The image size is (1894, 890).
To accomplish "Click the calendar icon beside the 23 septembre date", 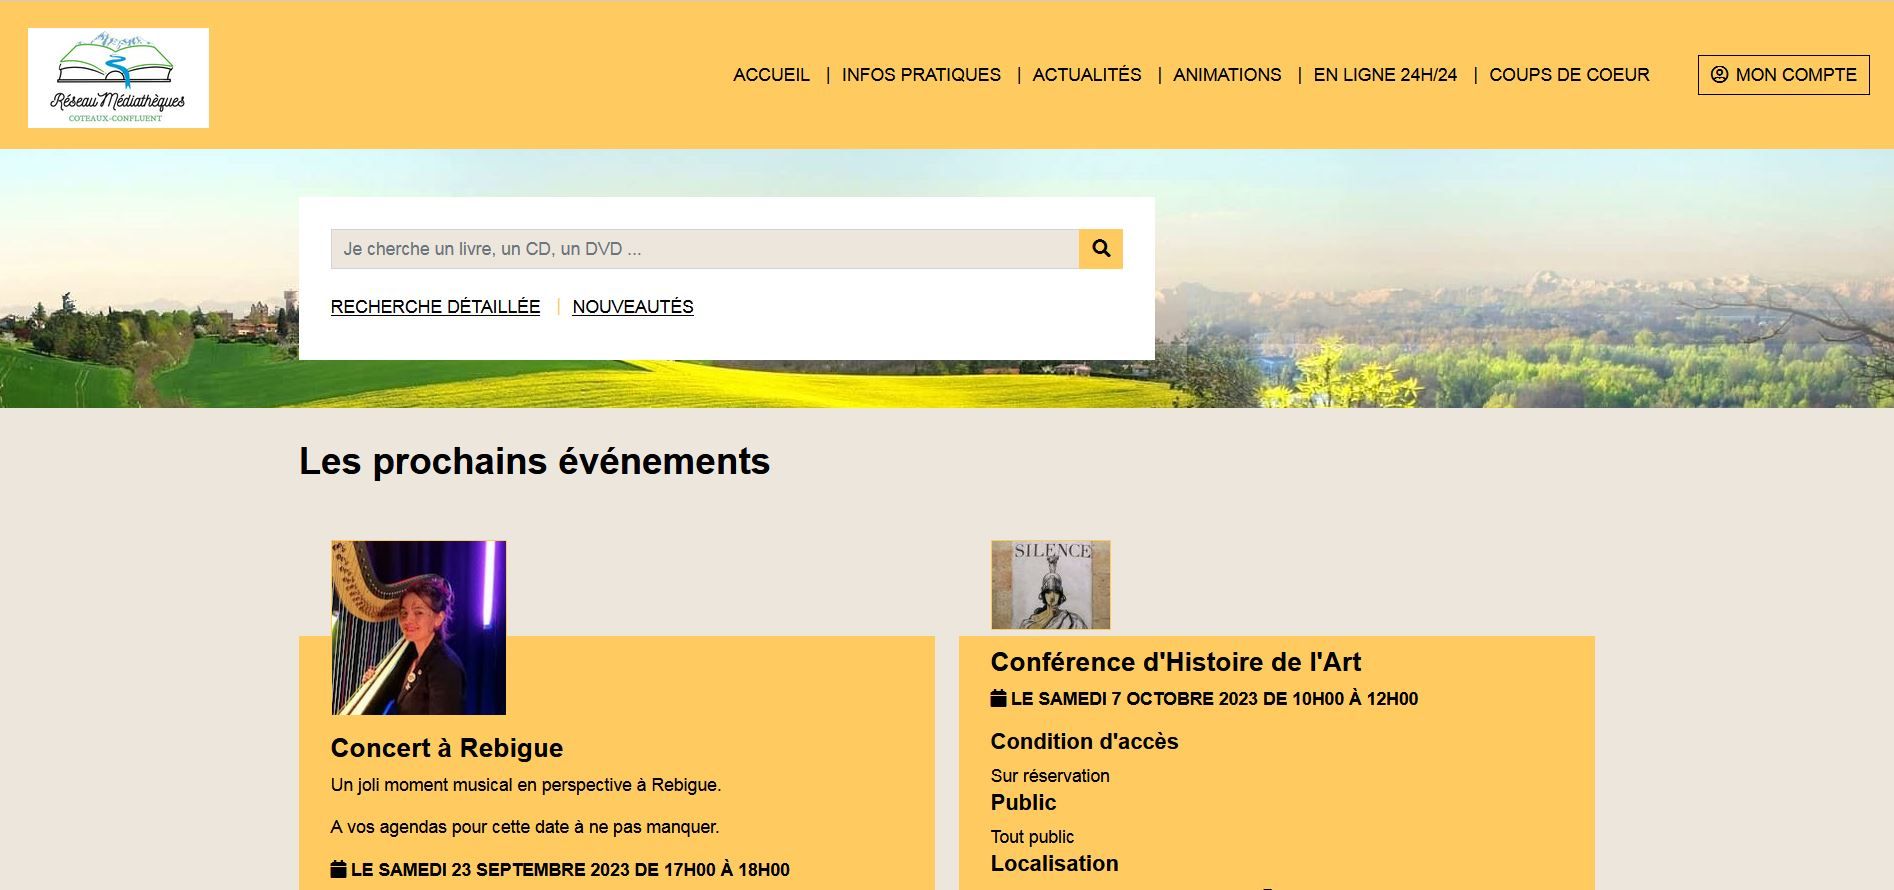I will [x=338, y=869].
